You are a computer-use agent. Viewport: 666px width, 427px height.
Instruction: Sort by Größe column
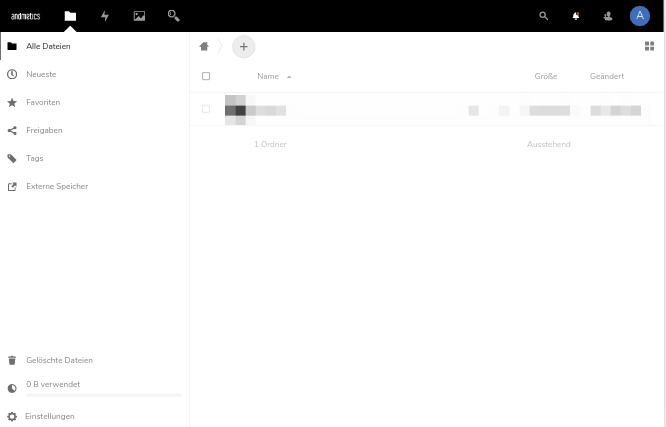(x=546, y=76)
